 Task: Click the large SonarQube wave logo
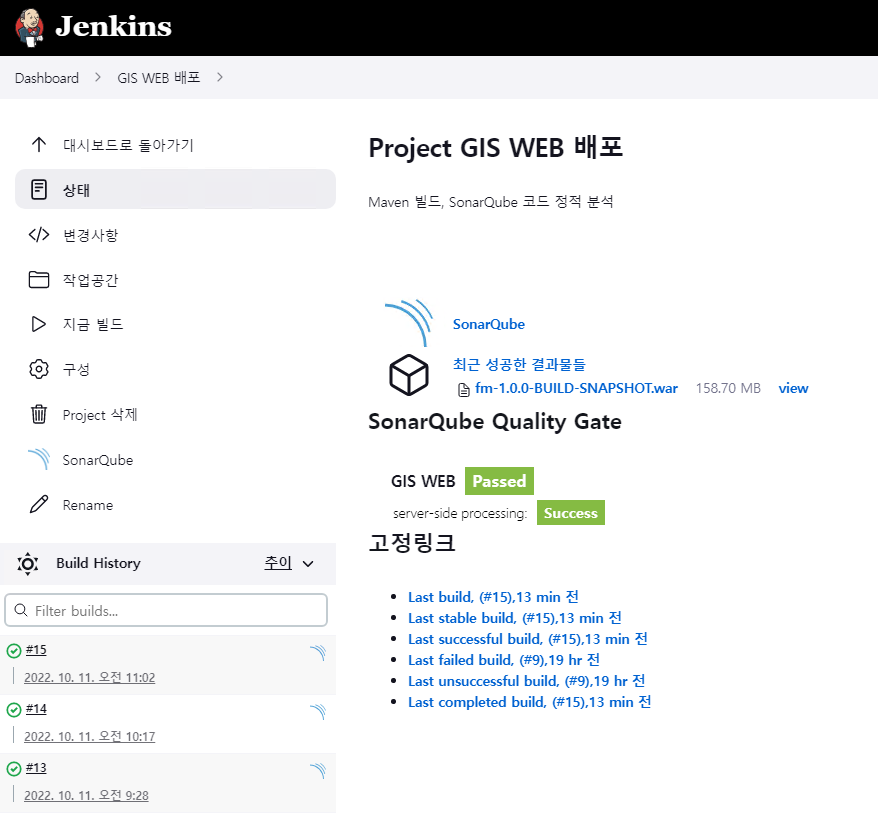coord(409,323)
